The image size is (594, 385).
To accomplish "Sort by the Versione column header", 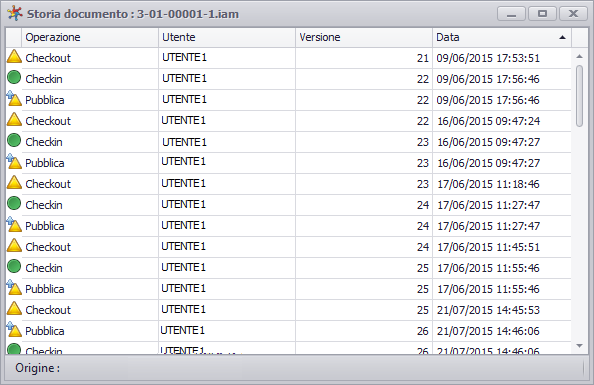I will tap(364, 37).
